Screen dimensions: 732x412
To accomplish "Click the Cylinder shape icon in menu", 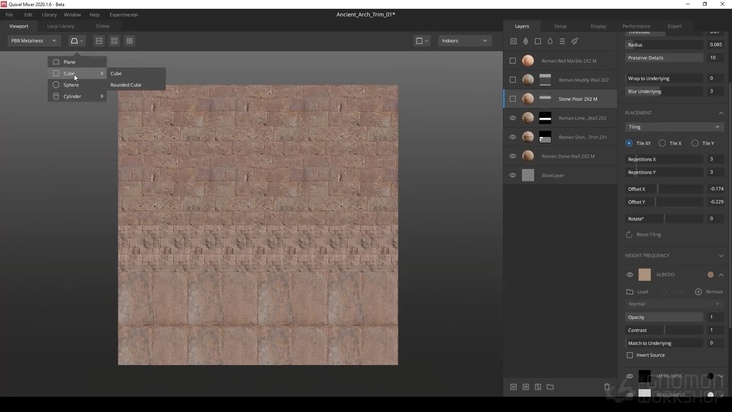I will click(56, 96).
